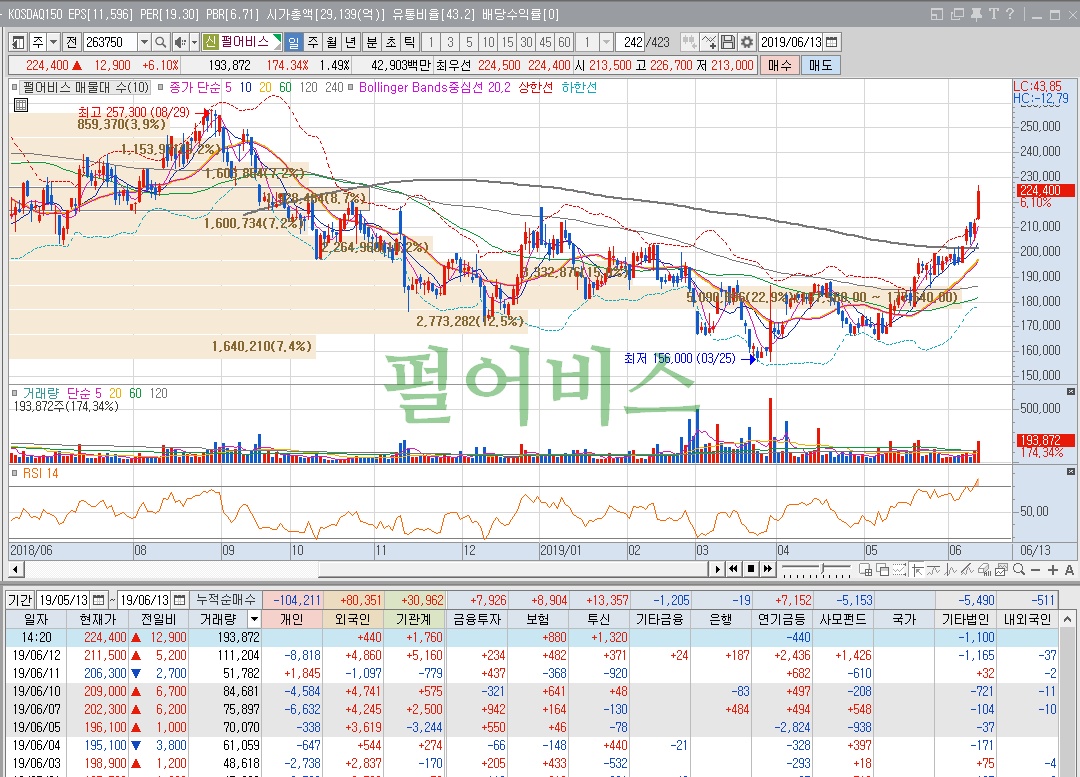Open chart settings gear icon

click(747, 42)
